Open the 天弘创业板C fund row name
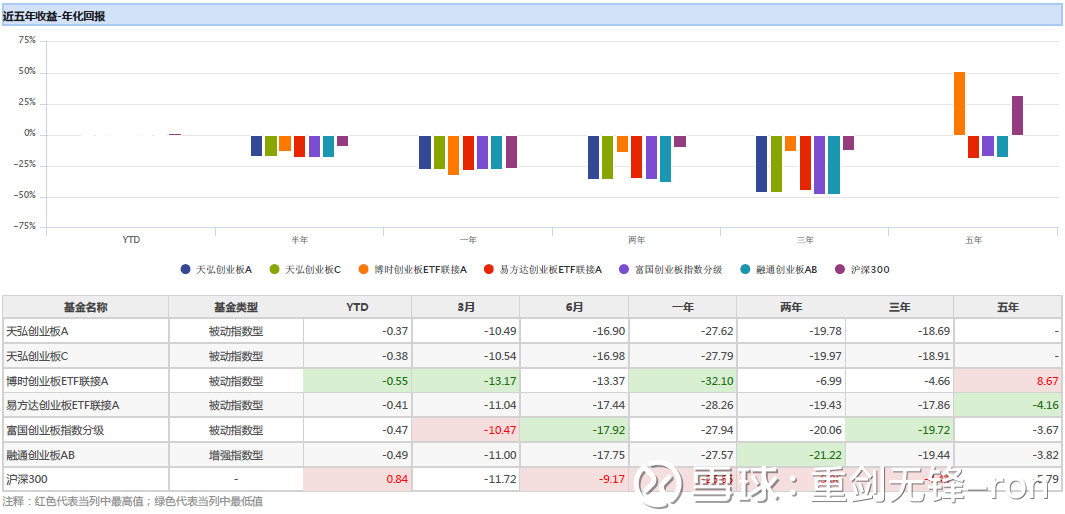This screenshot has width=1065, height=514. [37, 356]
